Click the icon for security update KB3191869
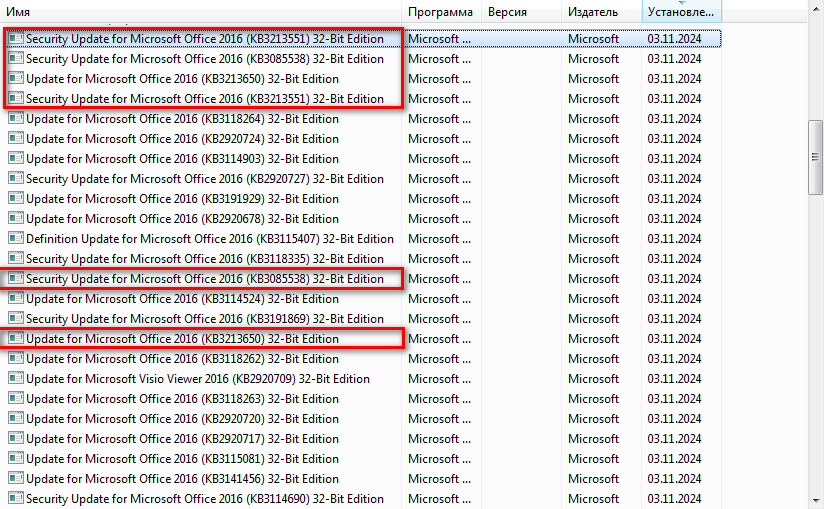824x509 pixels. 16,318
